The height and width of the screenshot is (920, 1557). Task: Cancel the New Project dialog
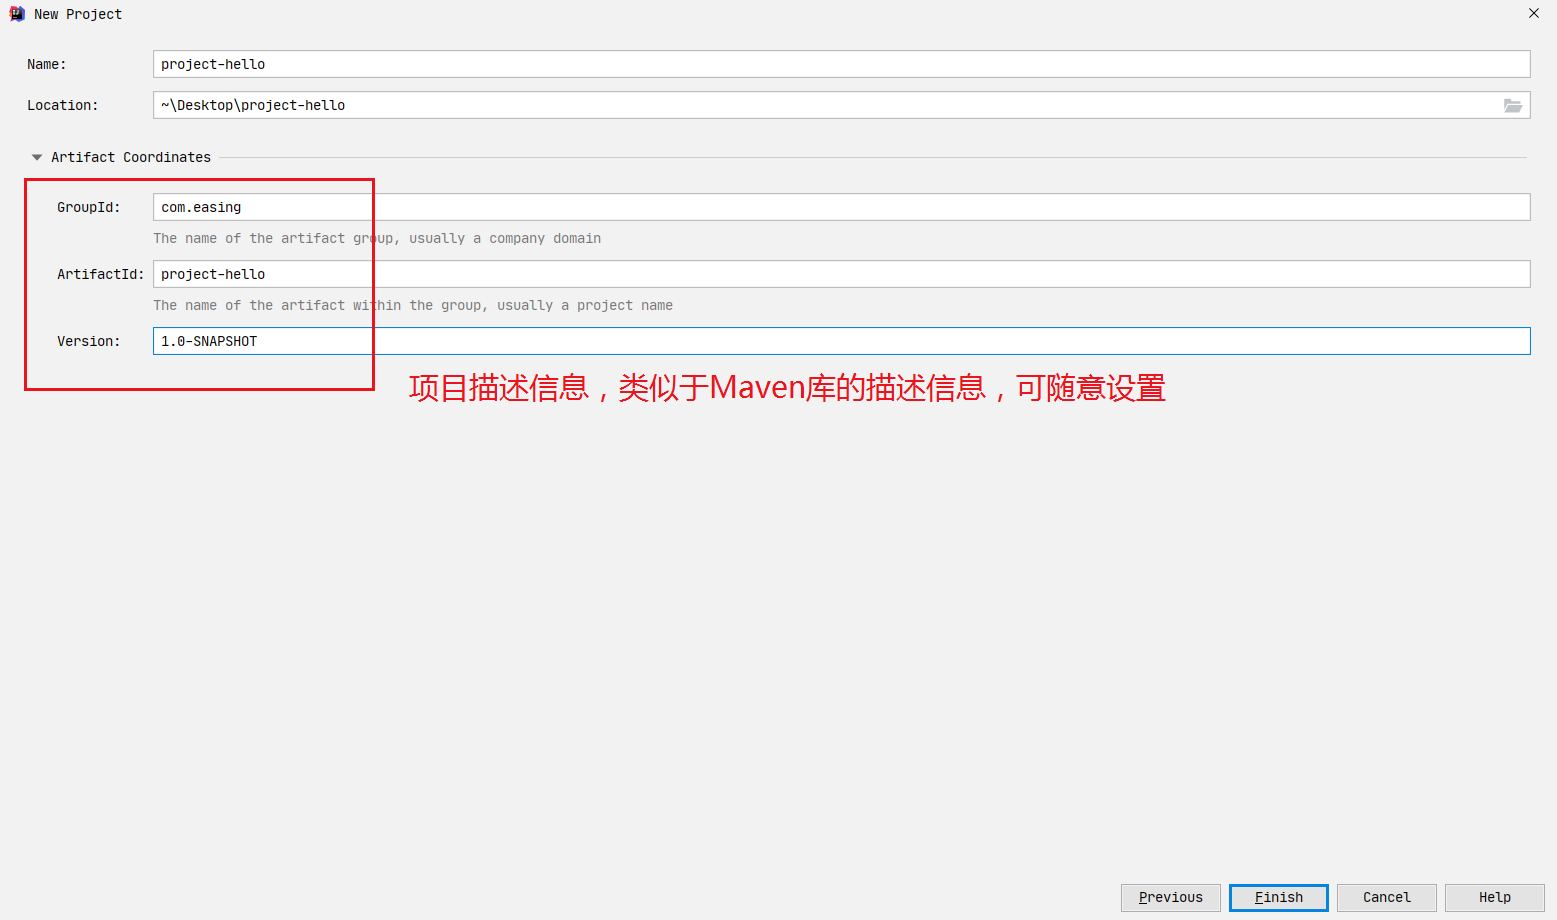pos(1387,897)
